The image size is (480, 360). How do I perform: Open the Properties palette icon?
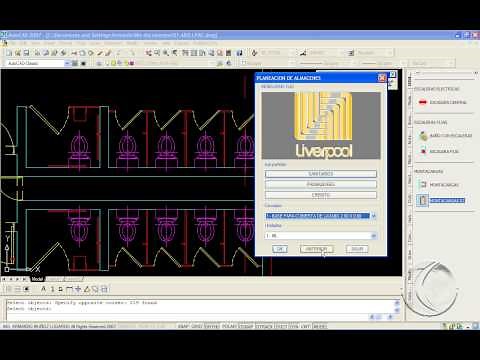(x=185, y=53)
